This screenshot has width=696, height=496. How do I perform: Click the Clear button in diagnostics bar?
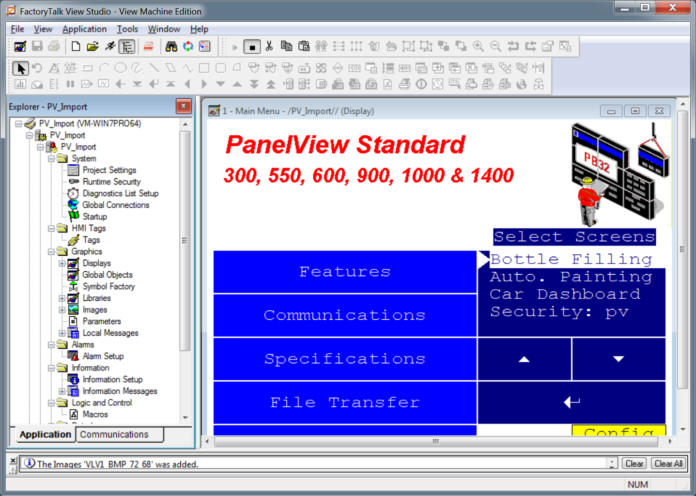pos(634,464)
